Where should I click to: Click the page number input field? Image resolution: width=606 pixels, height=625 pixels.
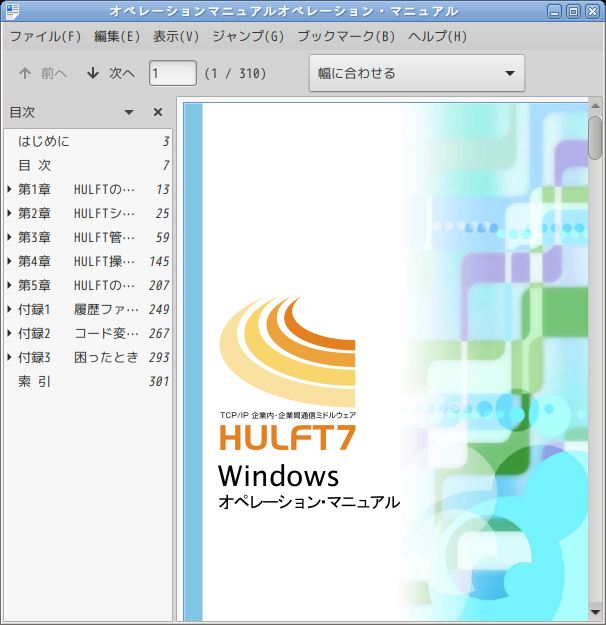(x=173, y=73)
